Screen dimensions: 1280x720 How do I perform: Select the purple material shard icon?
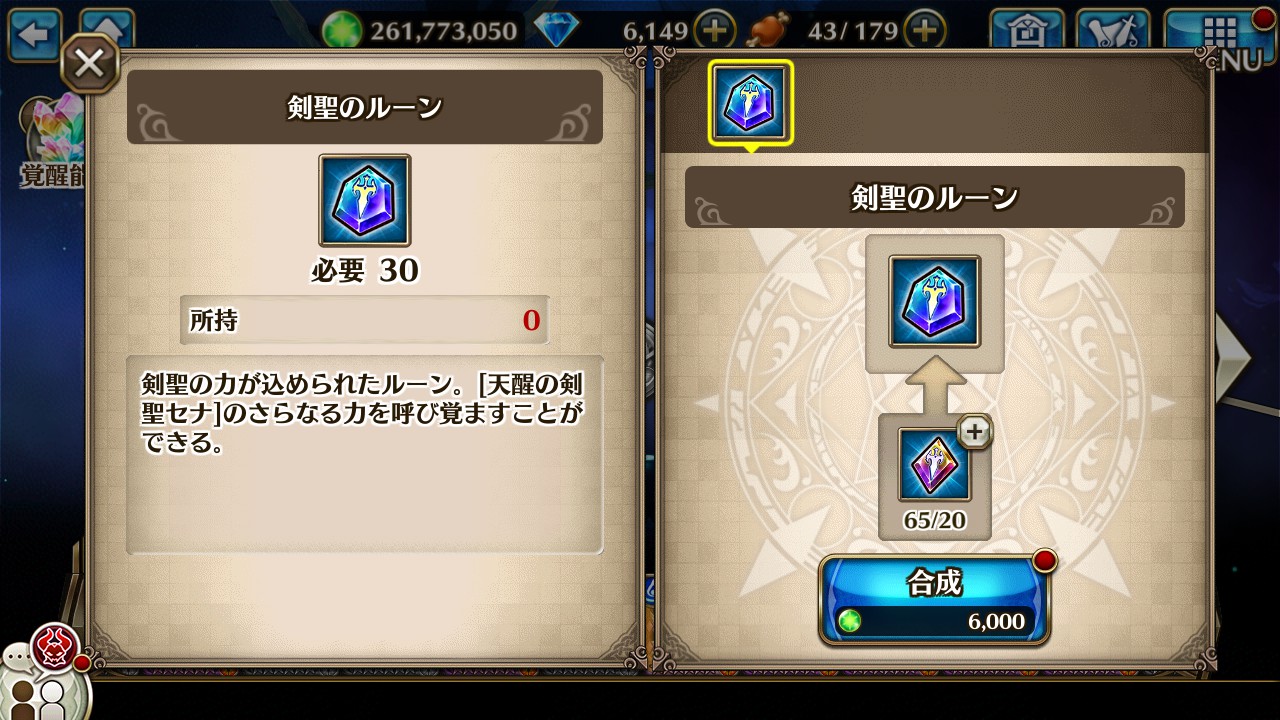(x=935, y=465)
